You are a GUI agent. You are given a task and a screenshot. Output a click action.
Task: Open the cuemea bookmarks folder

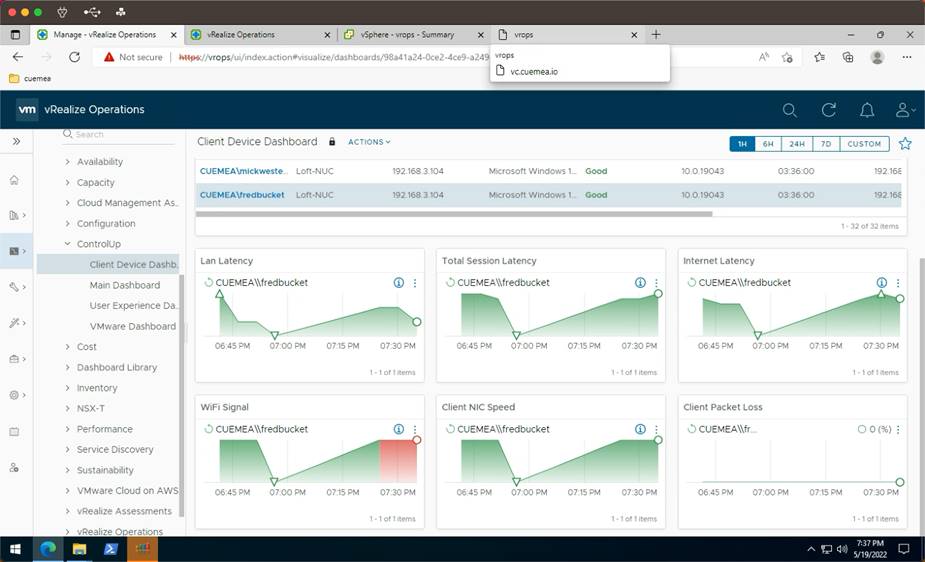(x=30, y=78)
